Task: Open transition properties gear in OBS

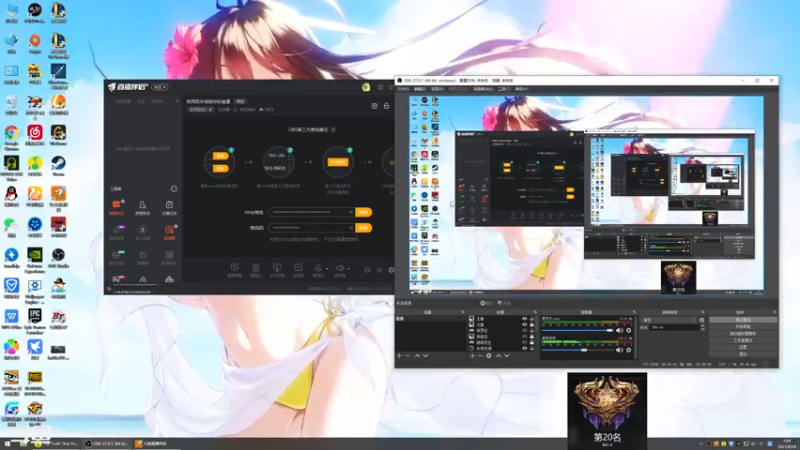Action: click(x=702, y=320)
